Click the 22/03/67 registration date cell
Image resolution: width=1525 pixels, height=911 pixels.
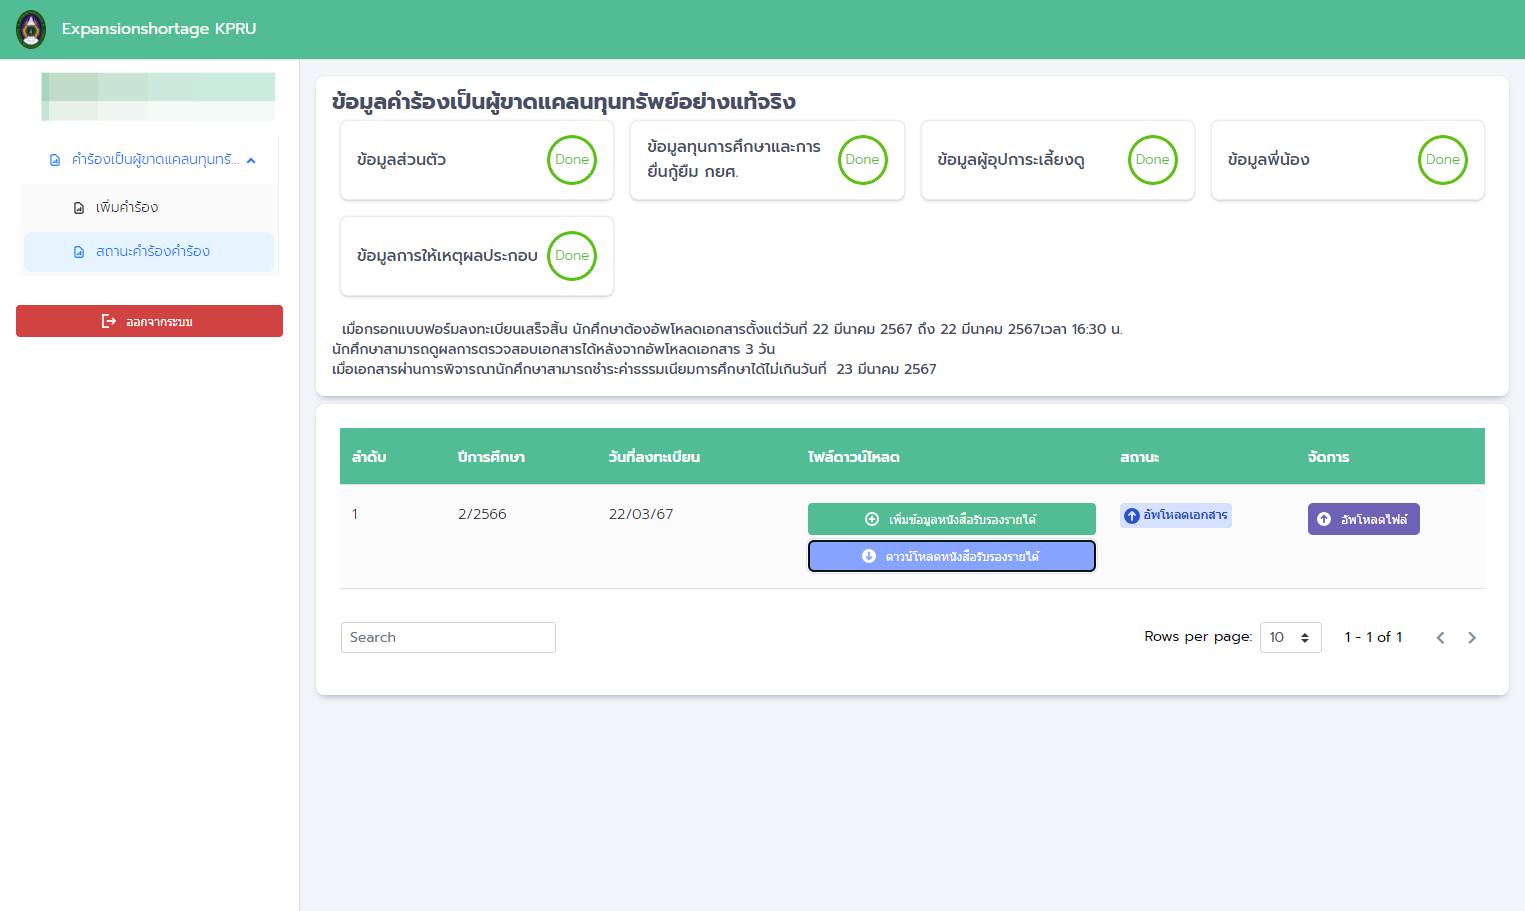641,514
